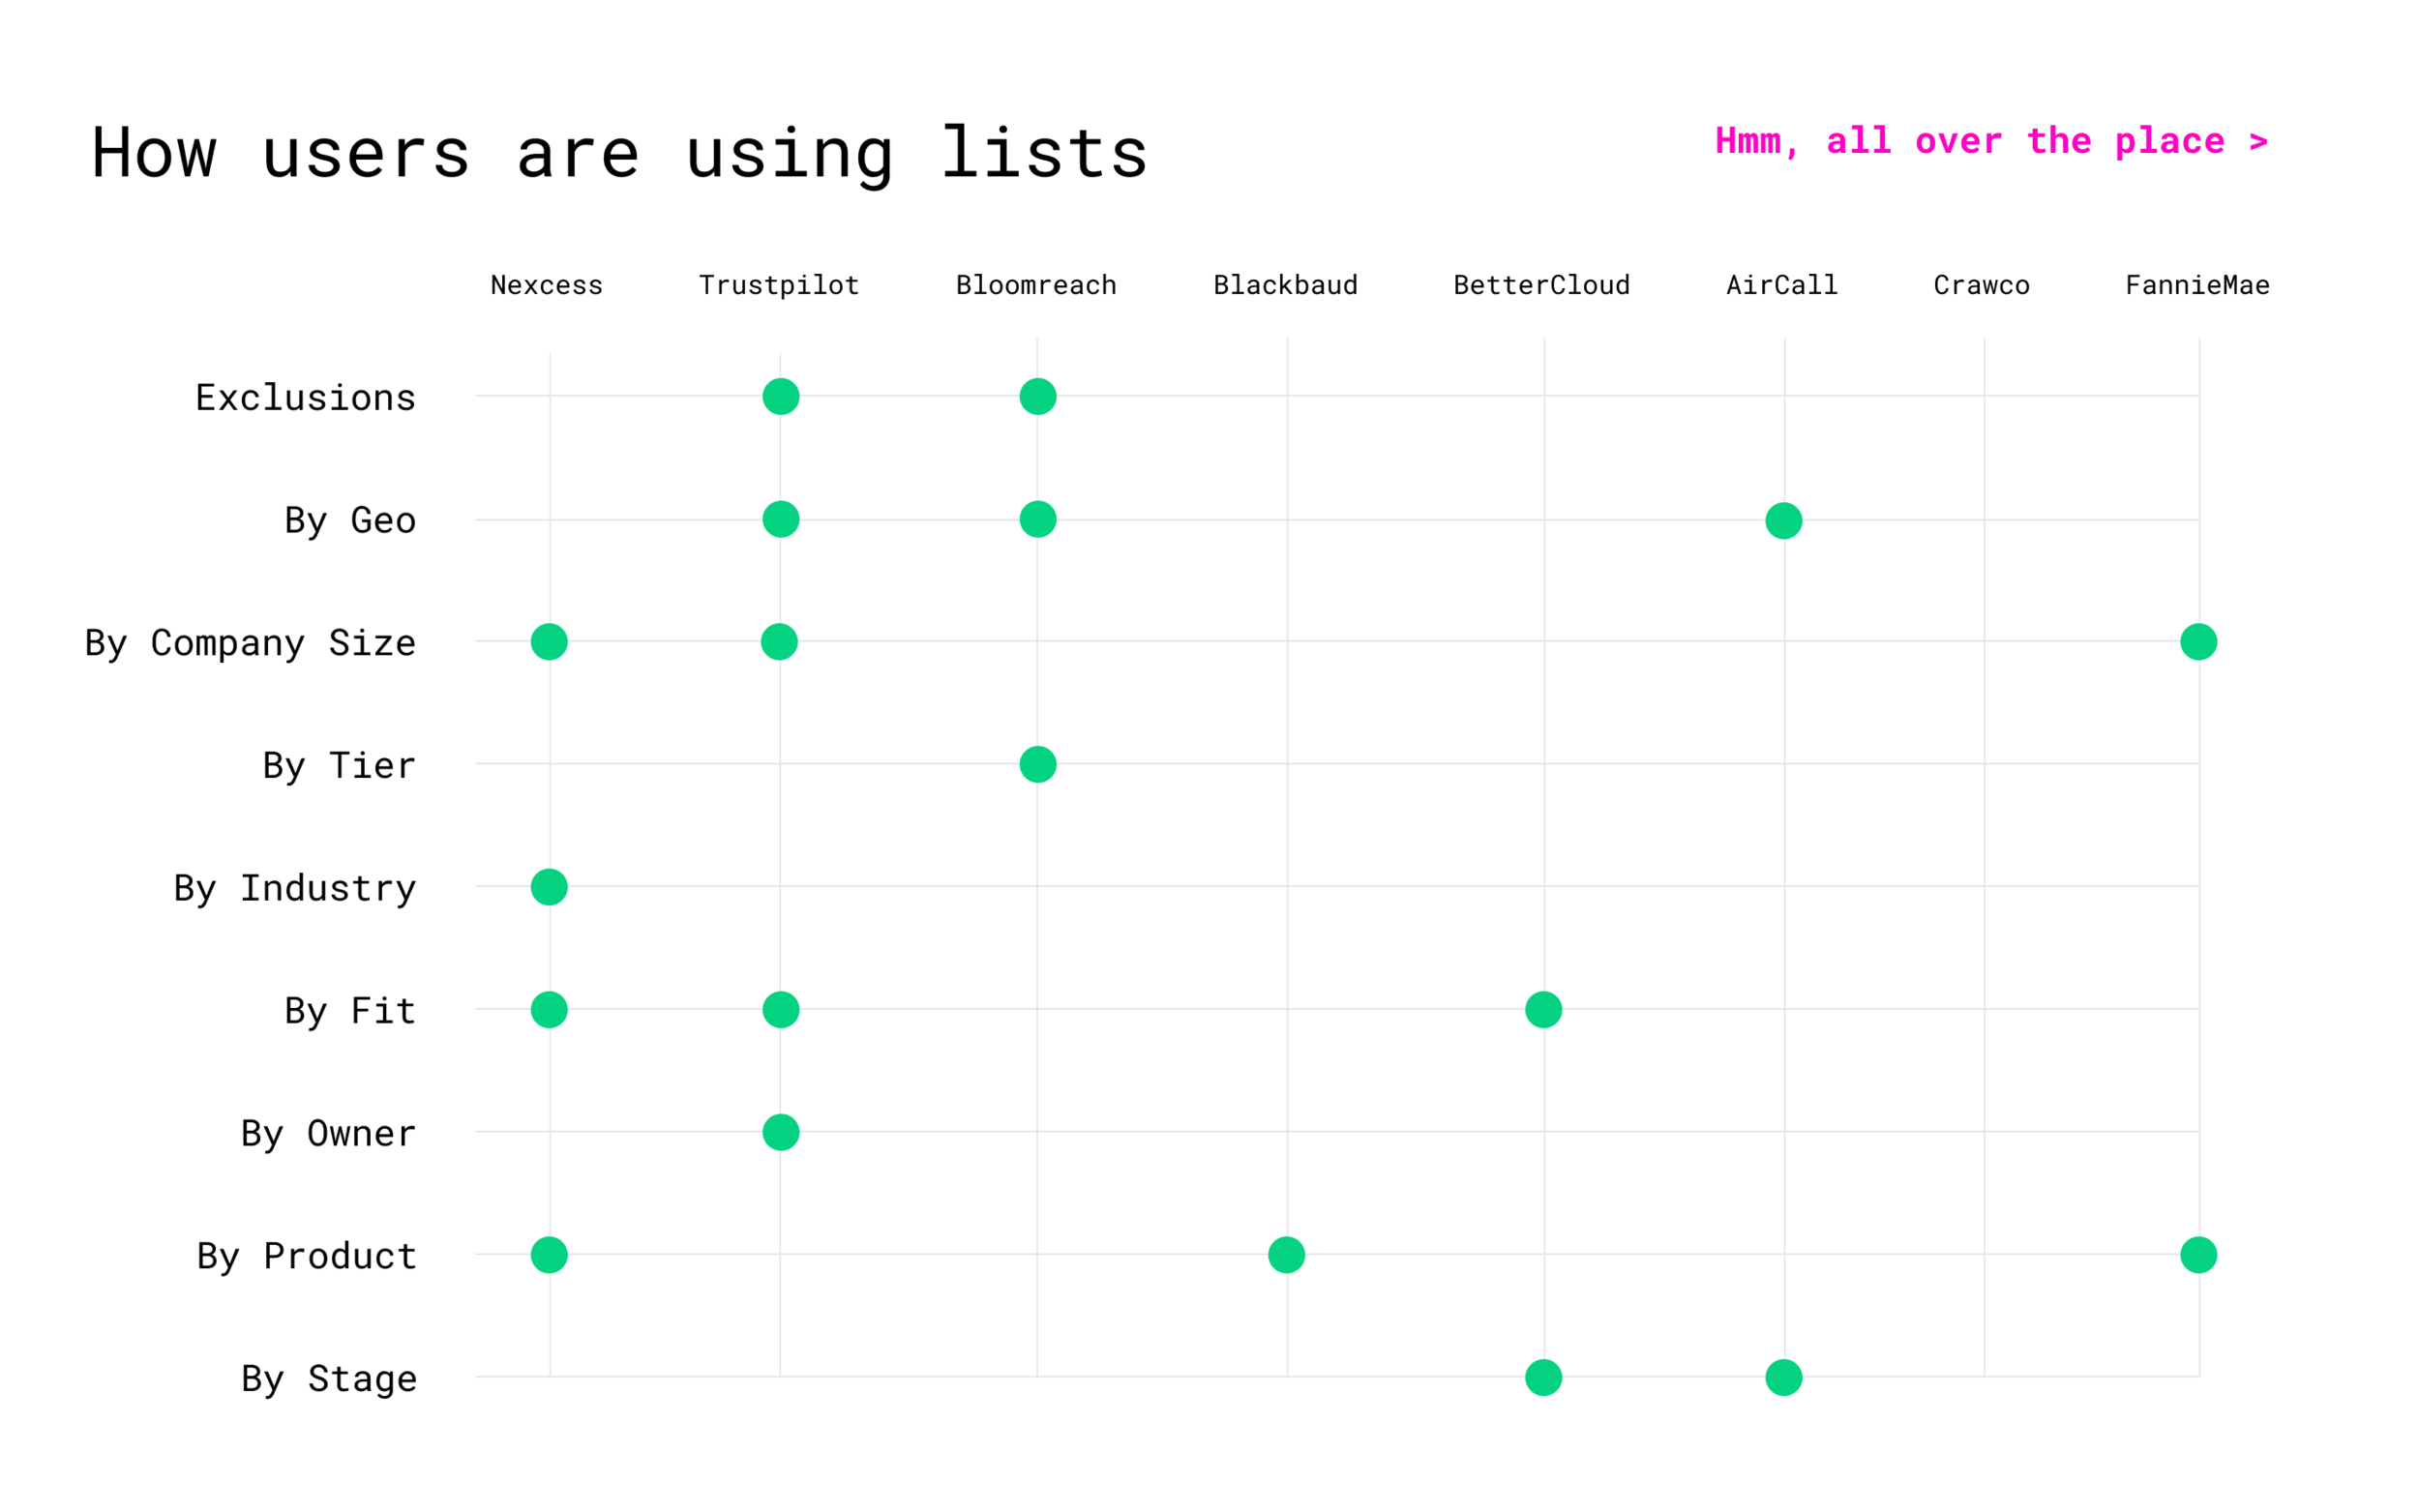This screenshot has height=1512, width=2419.
Task: Click the AirCall By Stage dot
Action: pos(1783,1377)
